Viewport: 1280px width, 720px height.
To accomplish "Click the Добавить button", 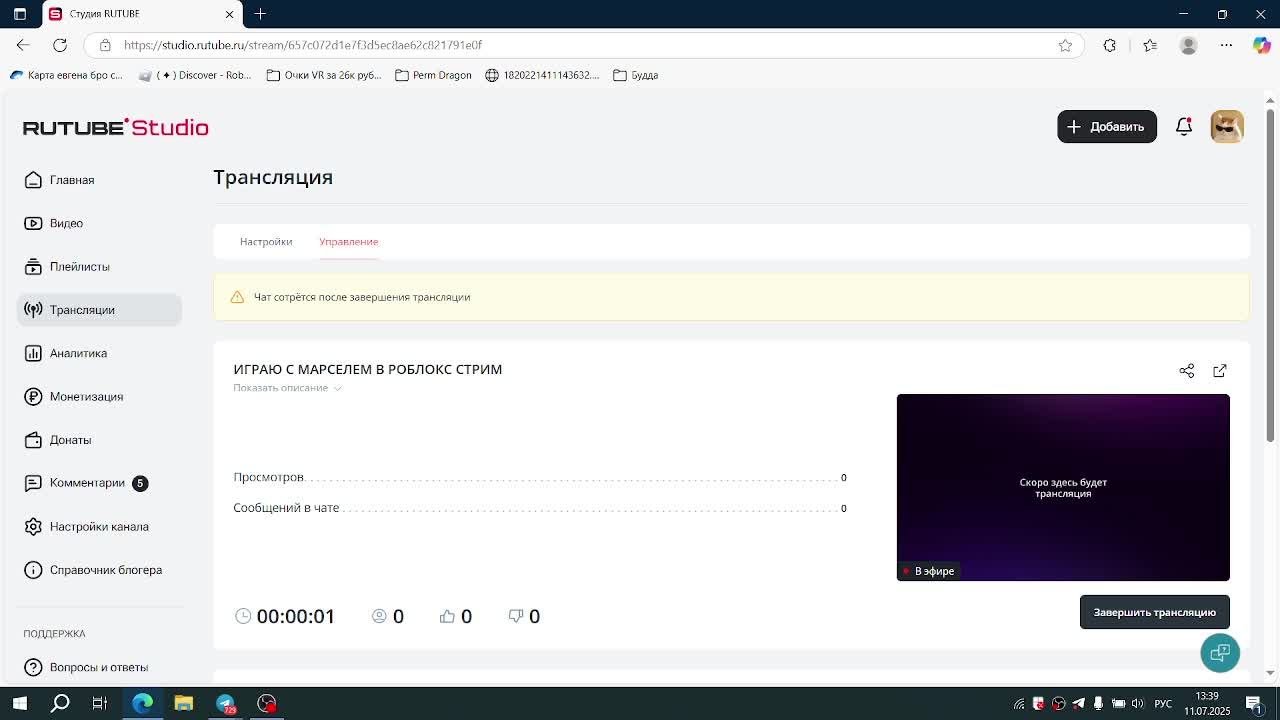I will tap(1107, 127).
